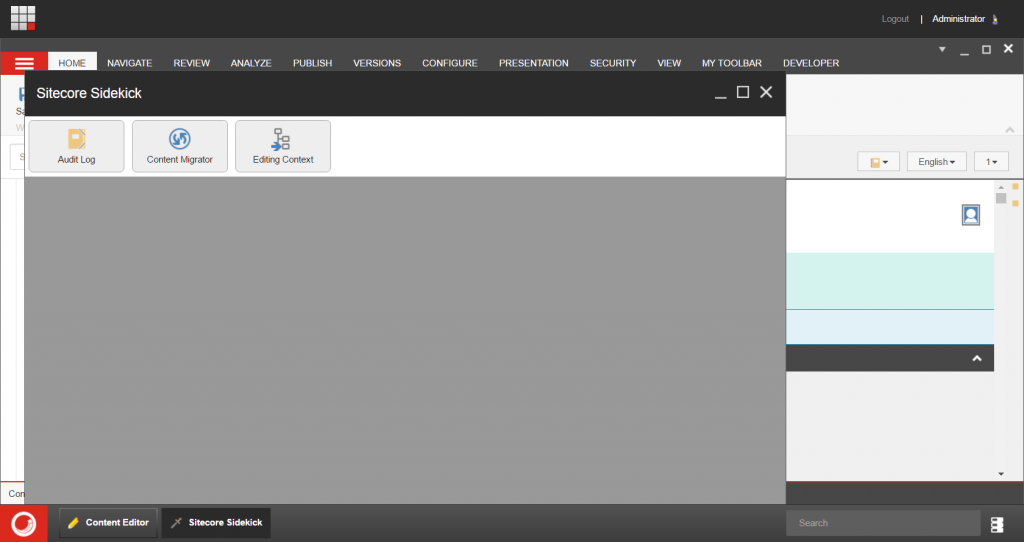Open the red hamburger Sitecore menu
1024x542 pixels.
pyautogui.click(x=24, y=63)
